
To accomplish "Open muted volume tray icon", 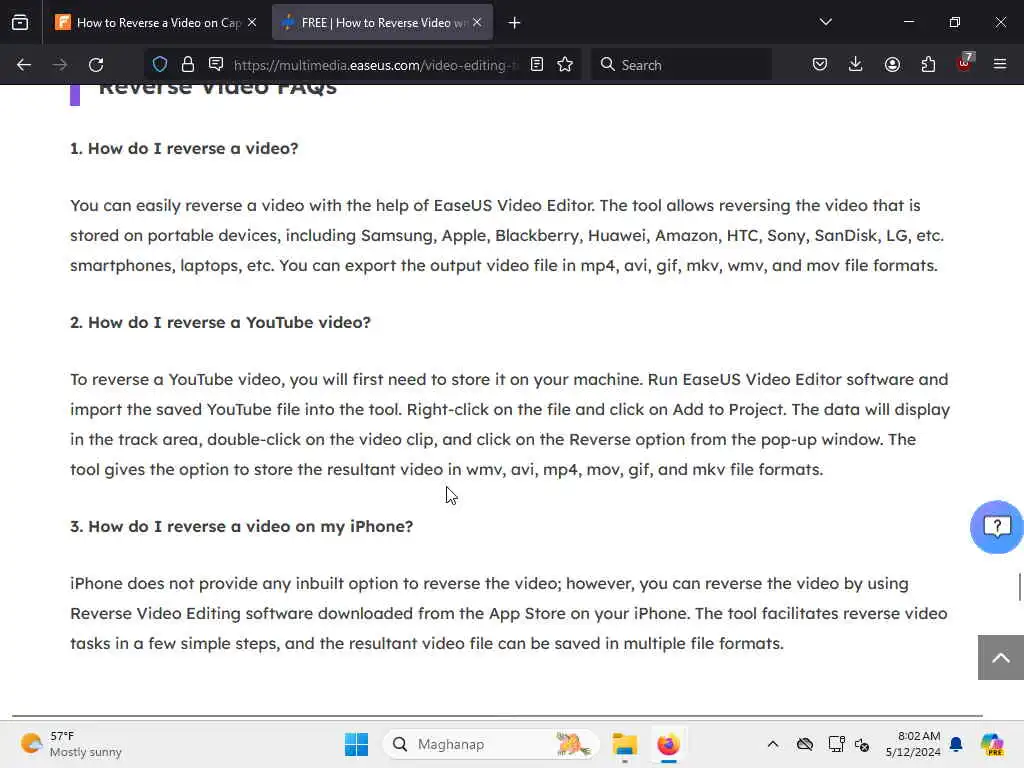I will (x=862, y=744).
